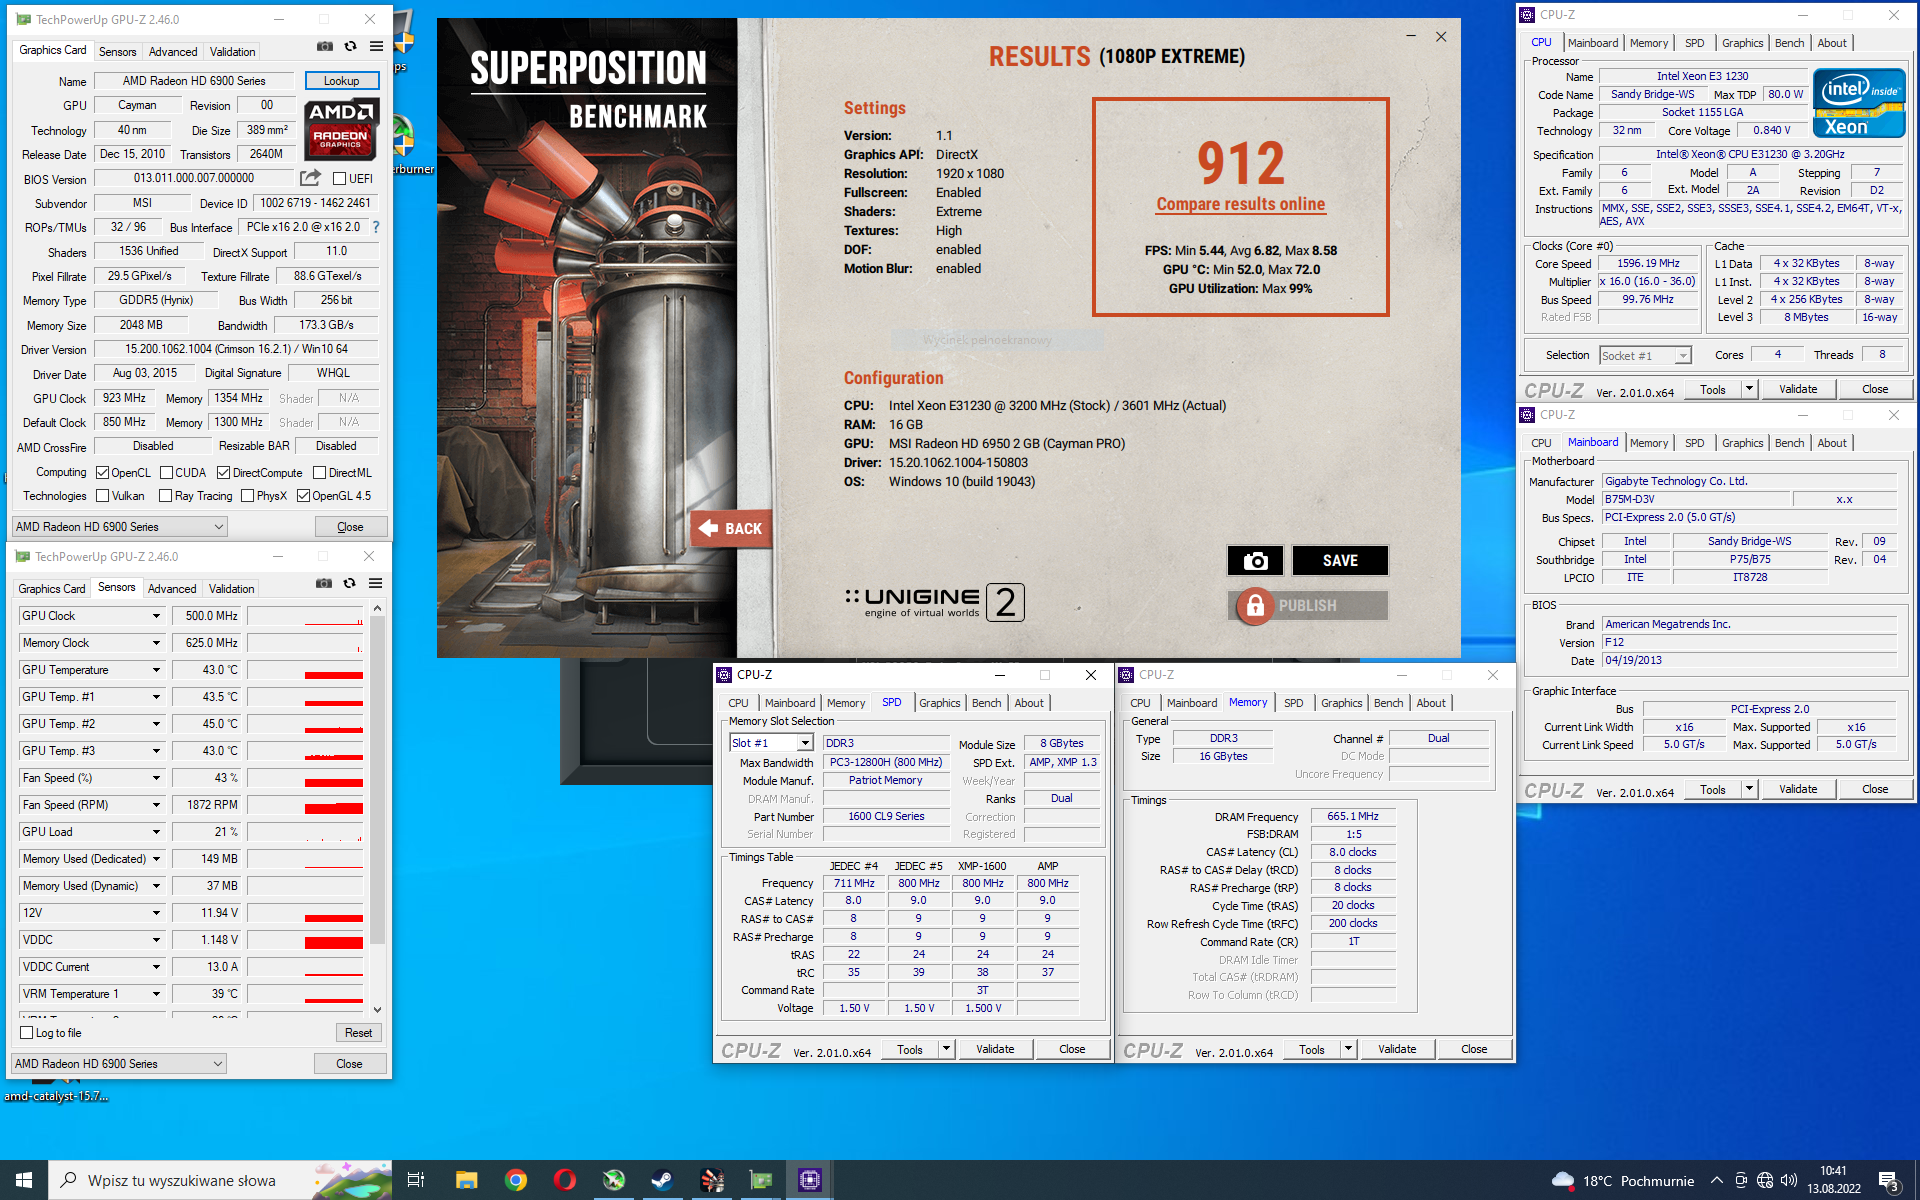
Task: Expand the GPU Temperature sensor dropdown
Action: pos(156,670)
